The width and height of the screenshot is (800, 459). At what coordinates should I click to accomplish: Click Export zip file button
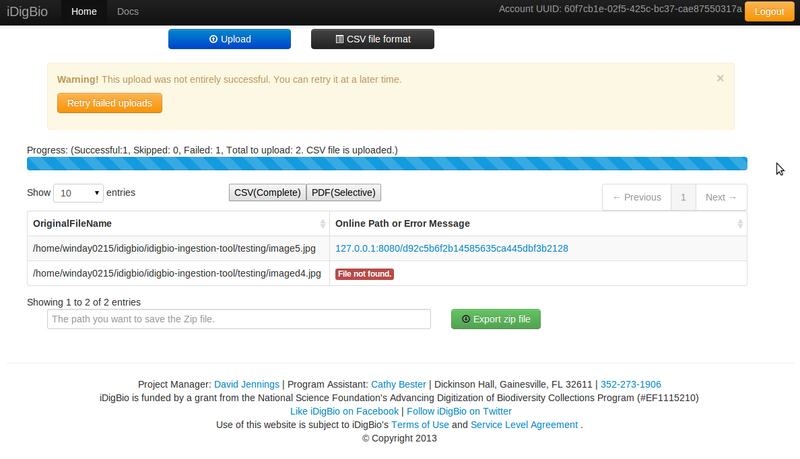pyautogui.click(x=495, y=319)
